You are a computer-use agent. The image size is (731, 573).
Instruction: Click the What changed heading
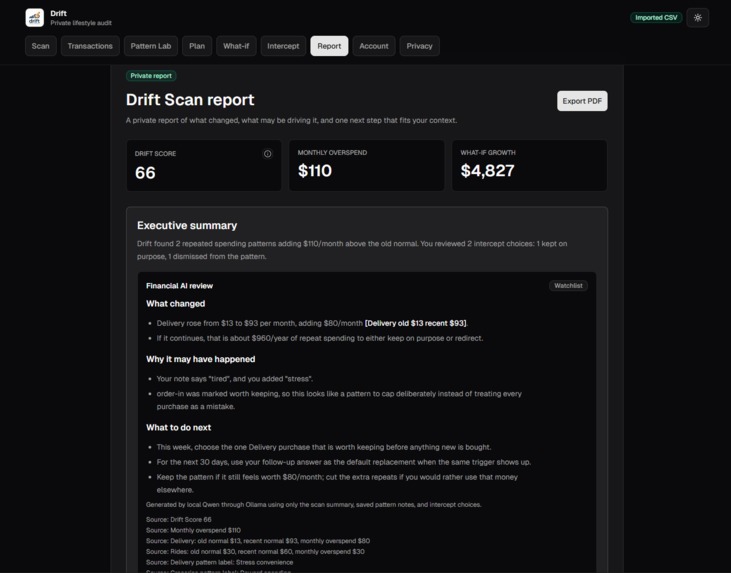[175, 304]
